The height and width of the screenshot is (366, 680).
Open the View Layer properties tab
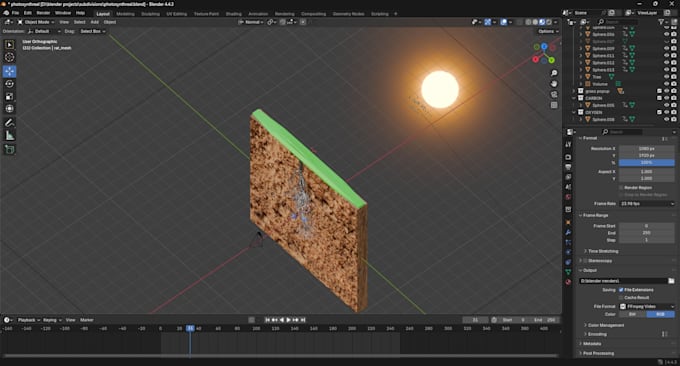tap(568, 177)
